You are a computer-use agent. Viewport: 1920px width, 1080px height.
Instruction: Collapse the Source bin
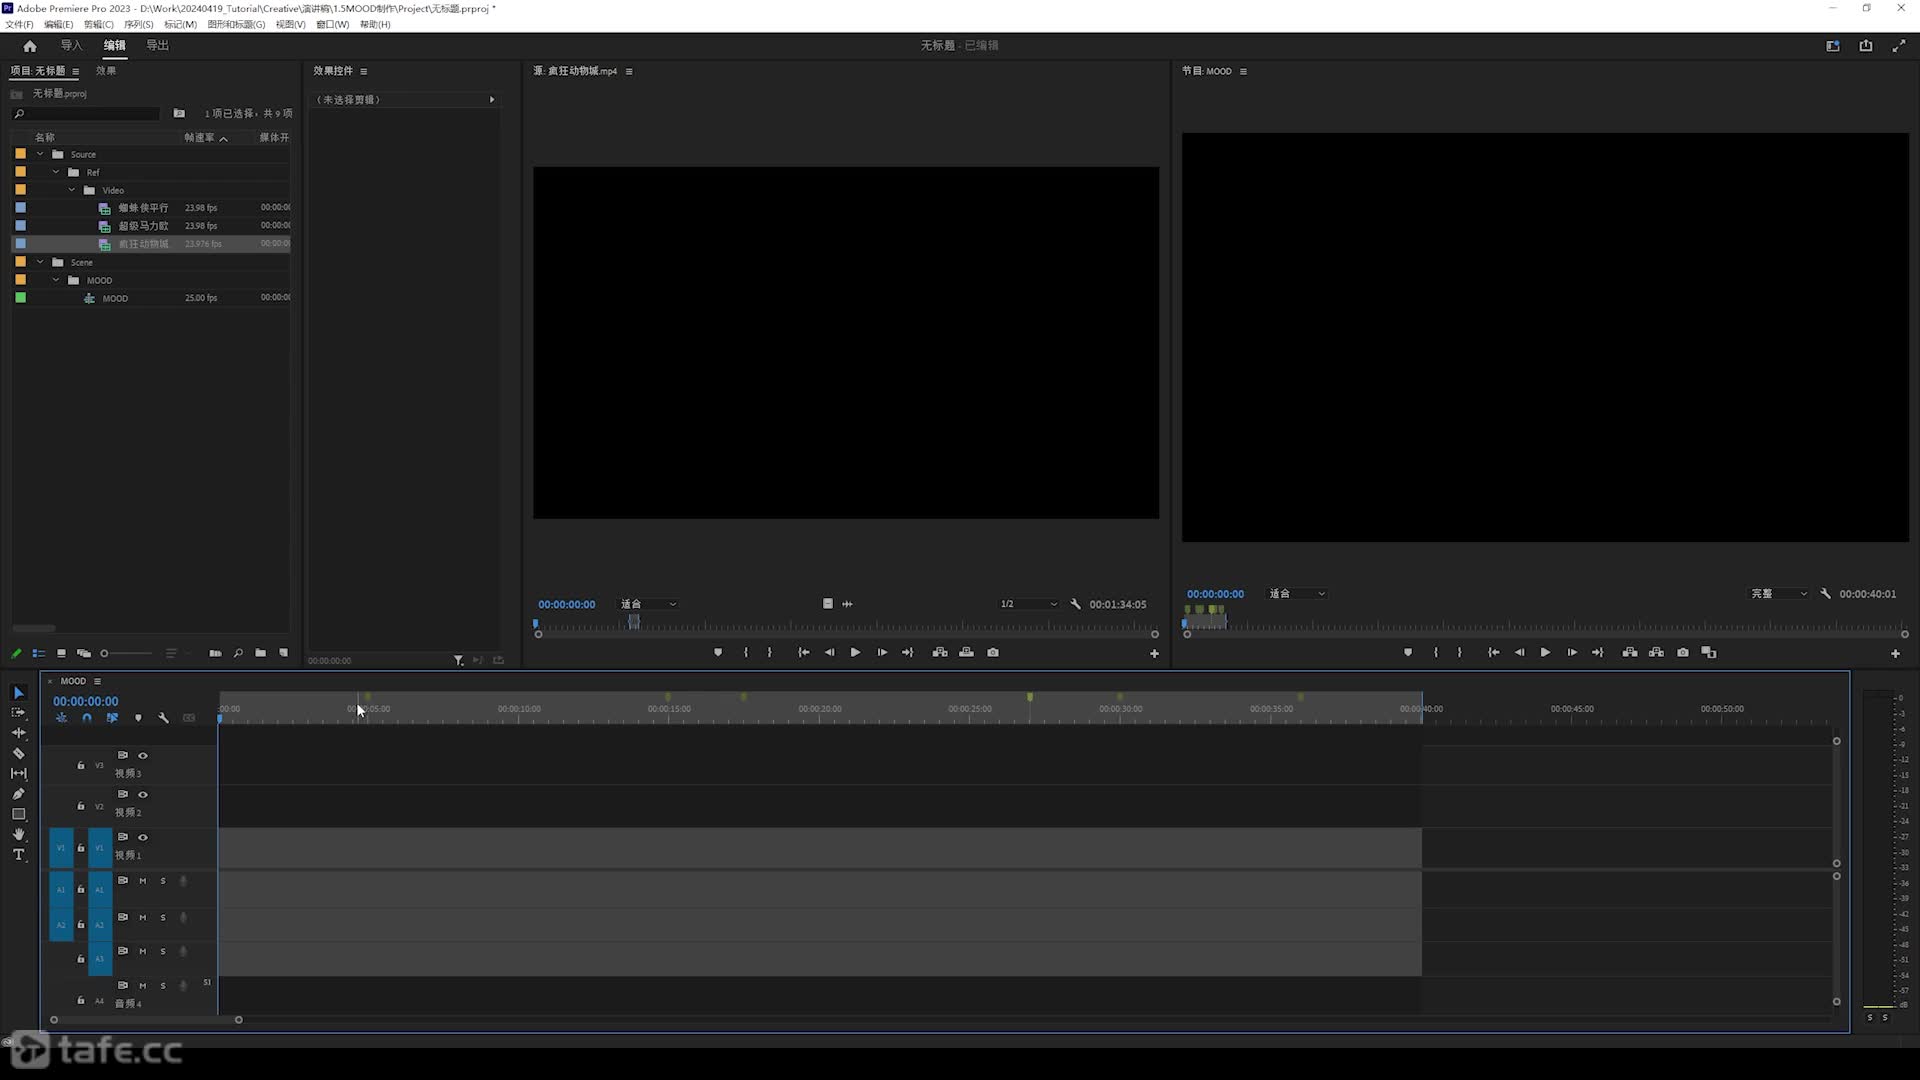pos(40,154)
